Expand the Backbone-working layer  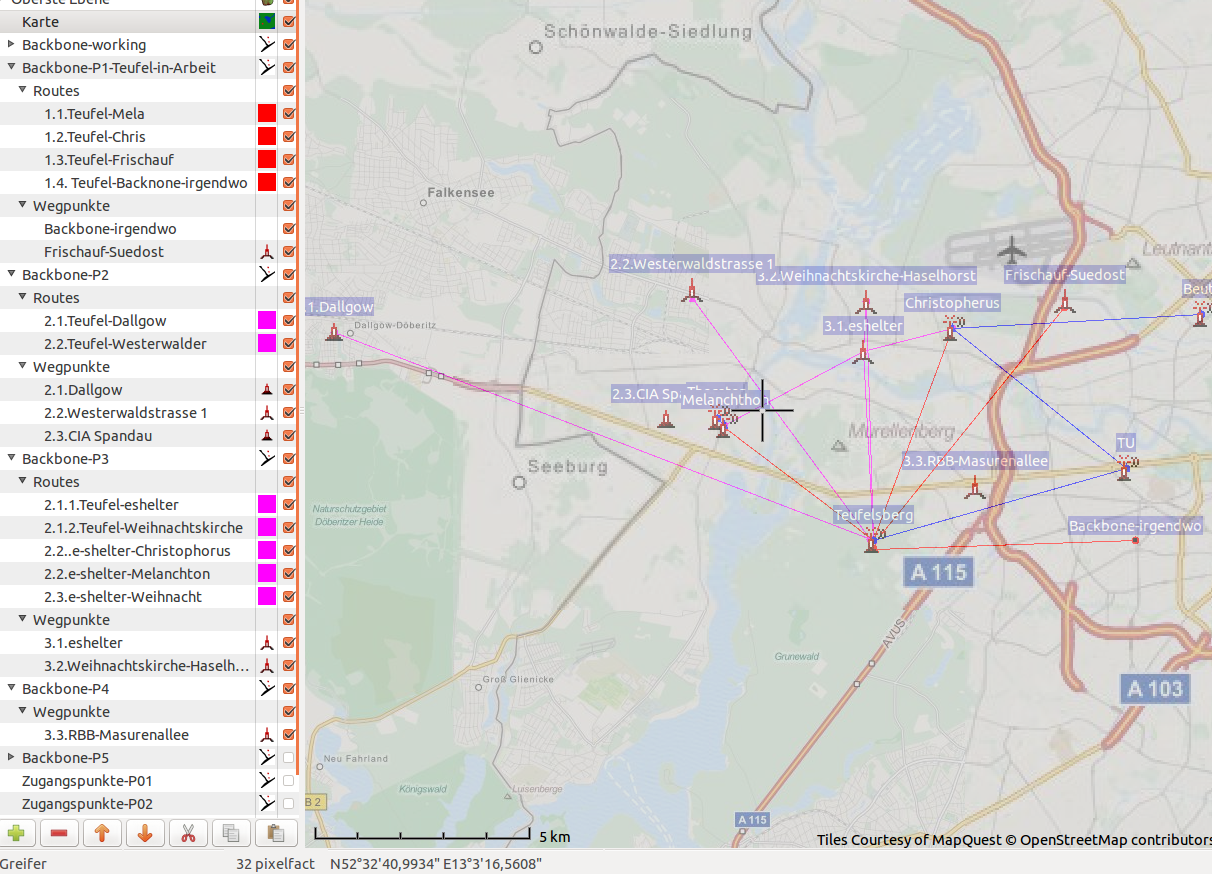11,45
